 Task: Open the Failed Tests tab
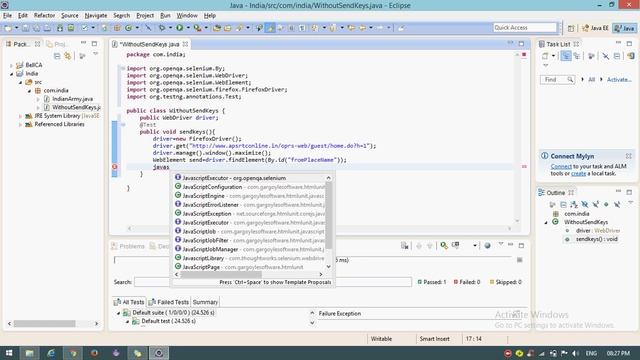(169, 302)
